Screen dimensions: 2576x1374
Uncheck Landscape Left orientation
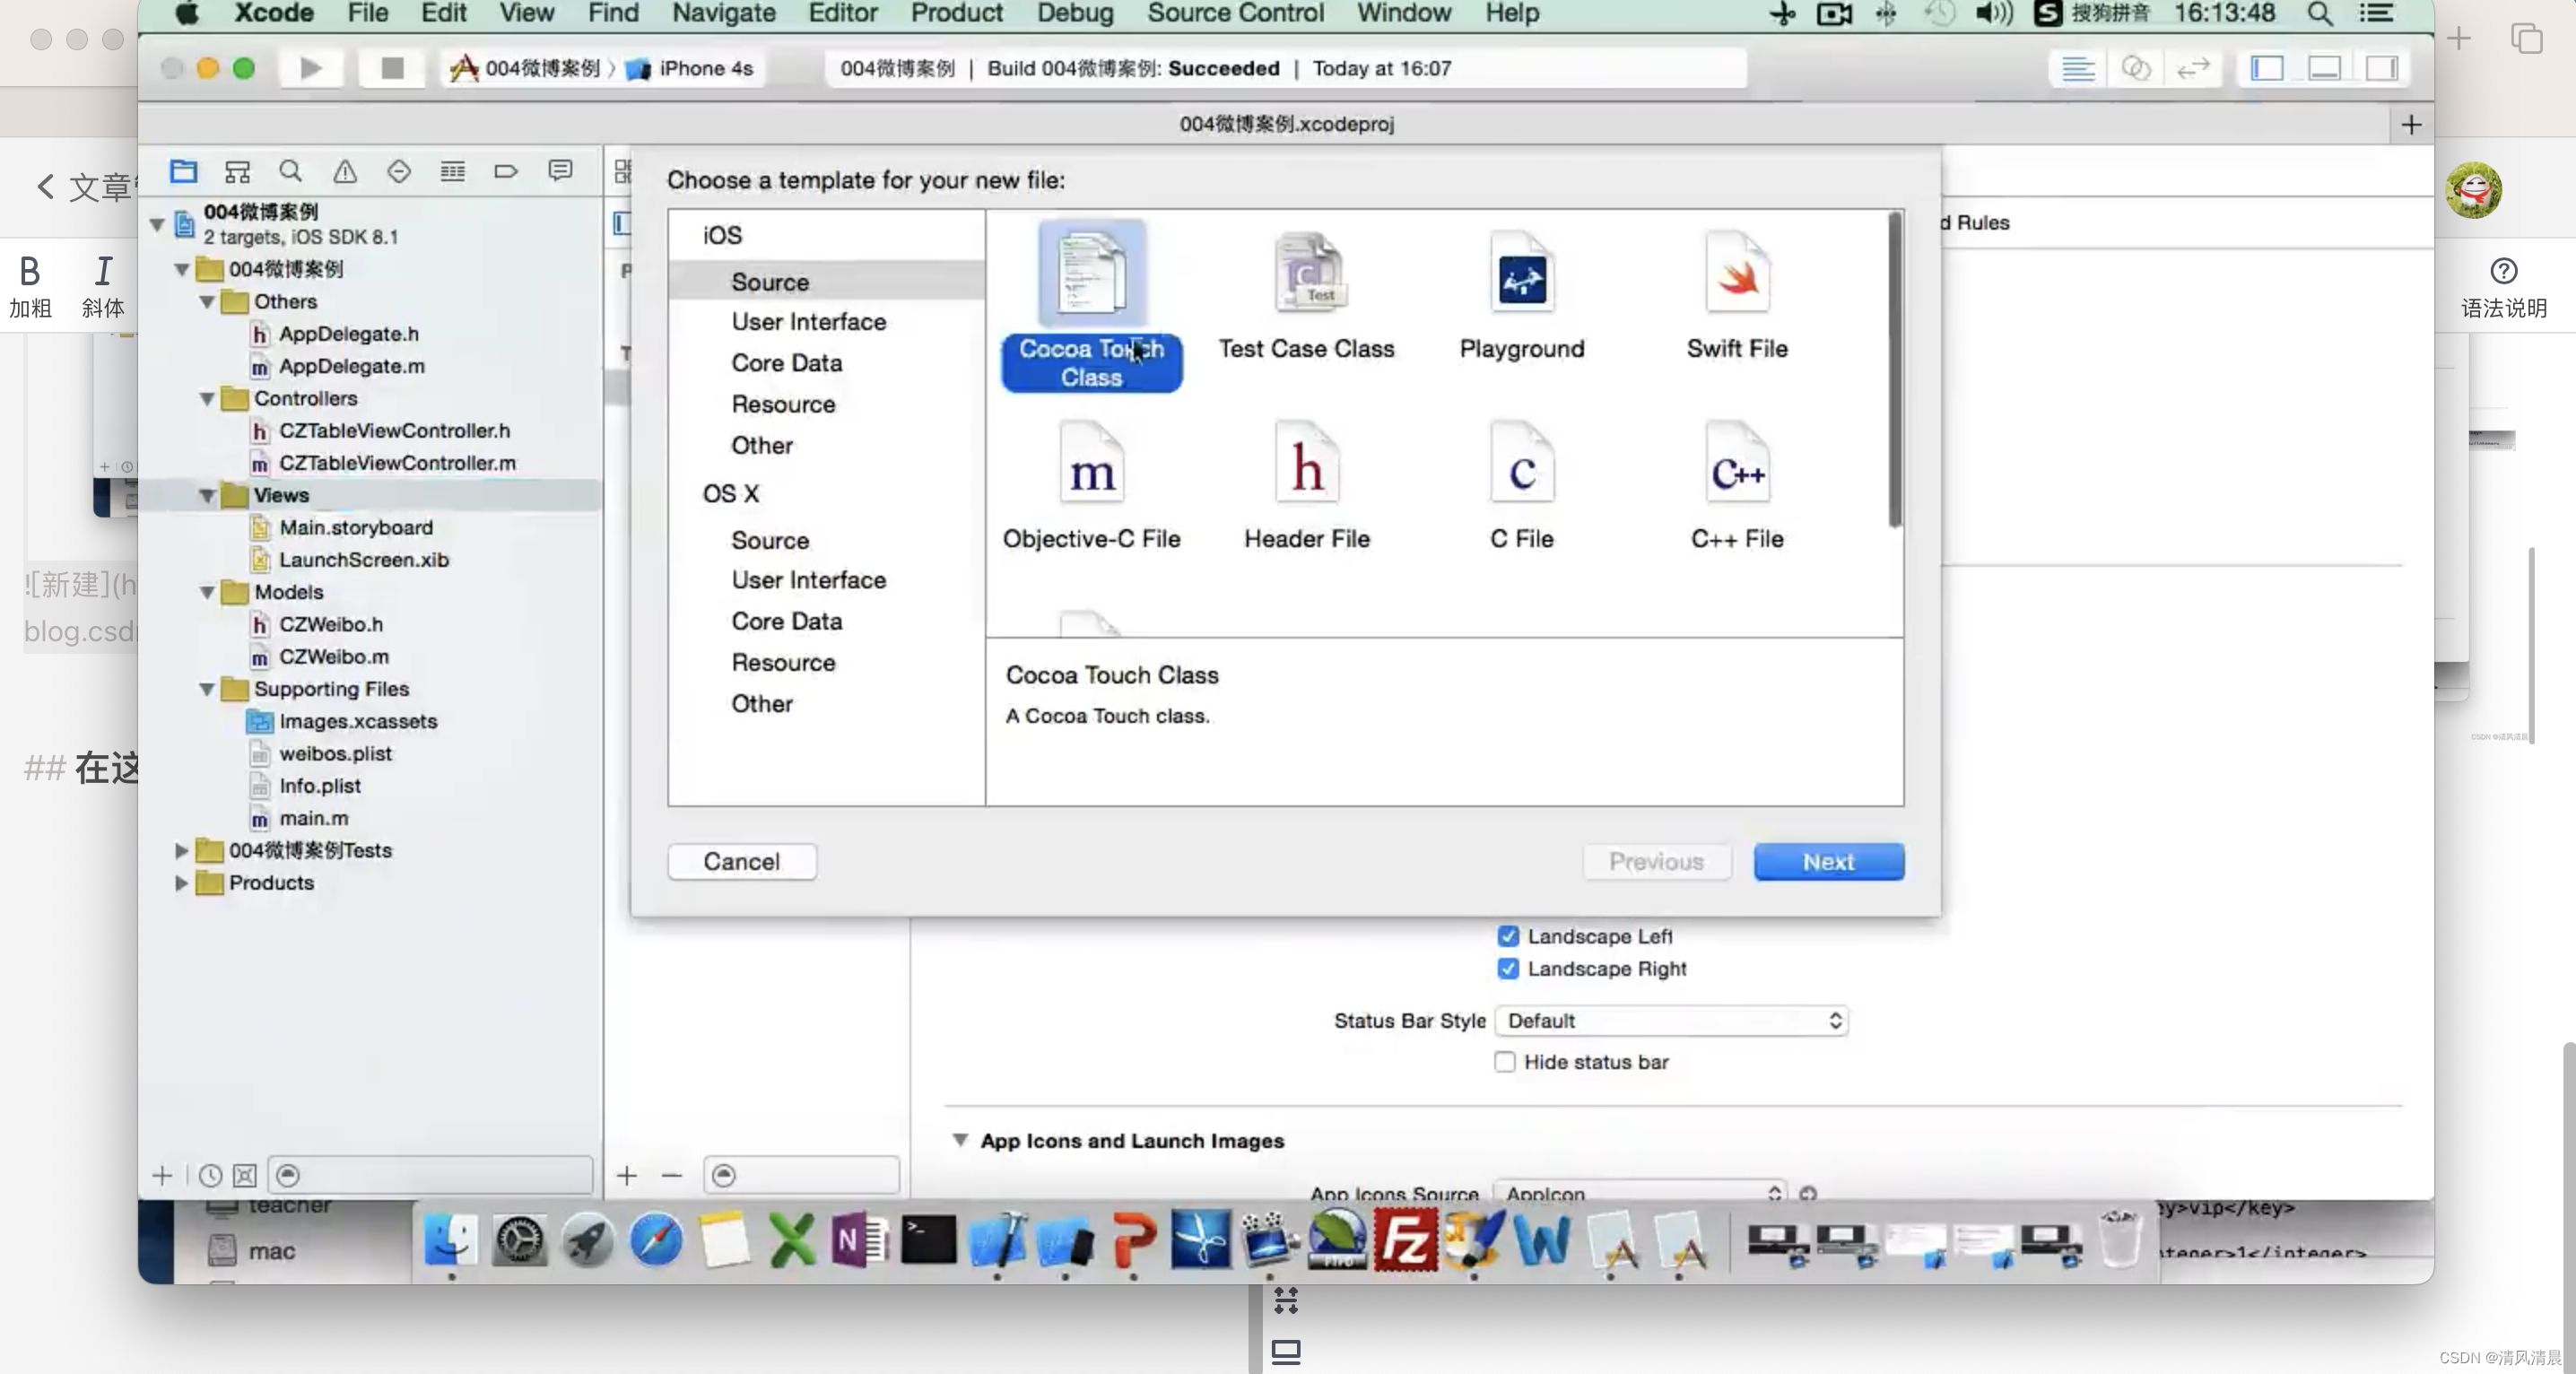tap(1507, 936)
